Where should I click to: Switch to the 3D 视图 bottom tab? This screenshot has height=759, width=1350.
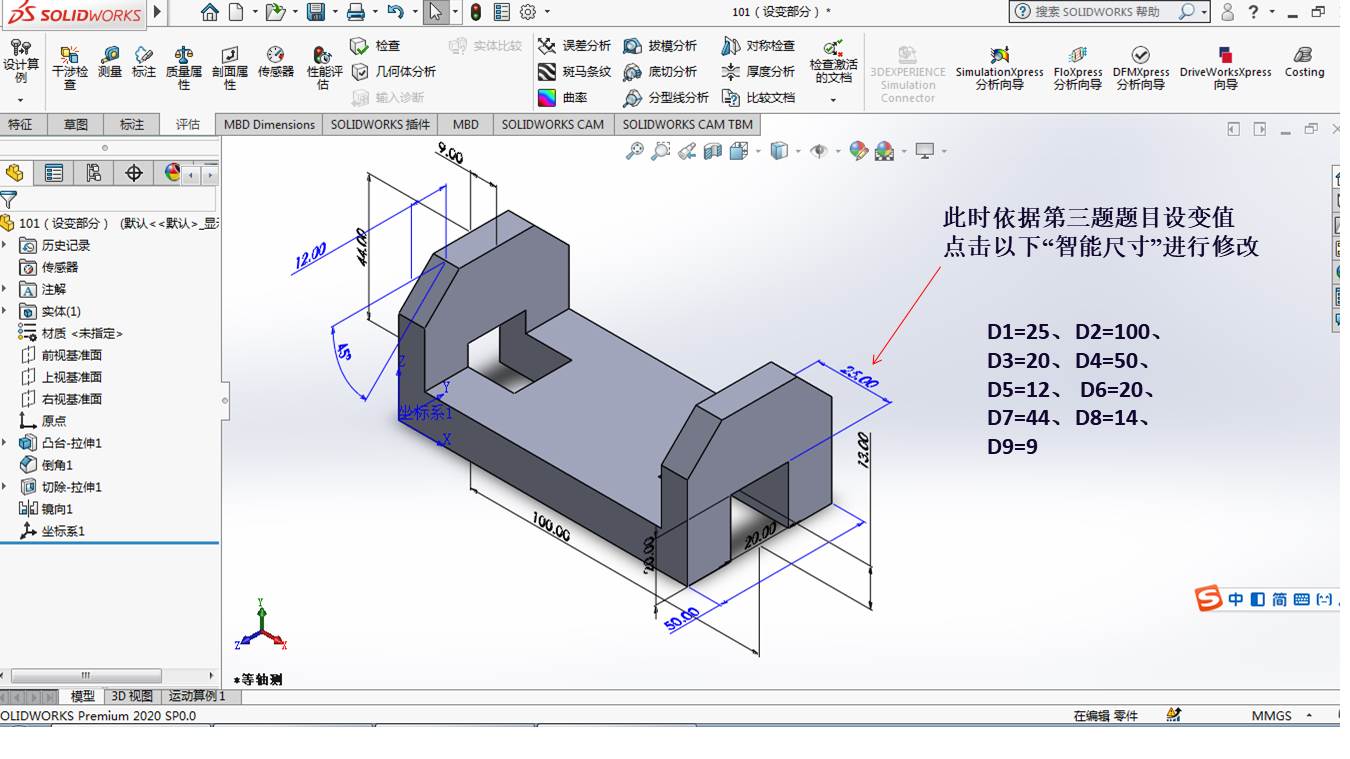point(132,696)
